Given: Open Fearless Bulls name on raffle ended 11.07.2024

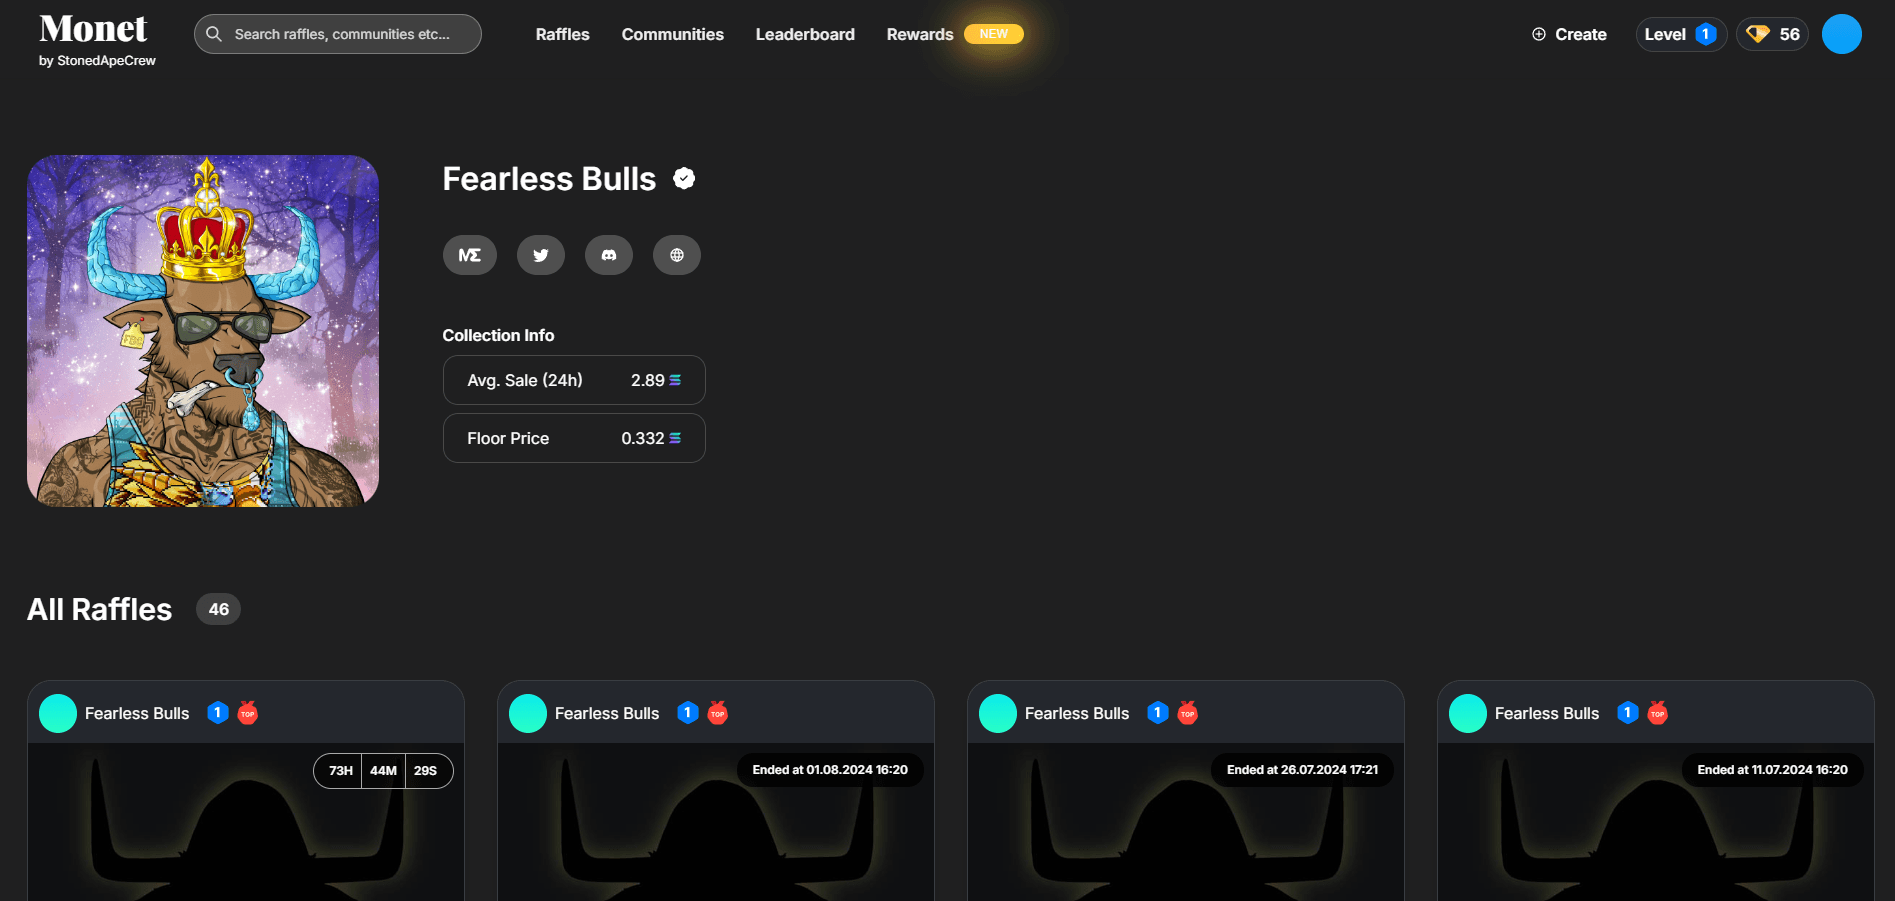Looking at the screenshot, I should [x=1547, y=713].
